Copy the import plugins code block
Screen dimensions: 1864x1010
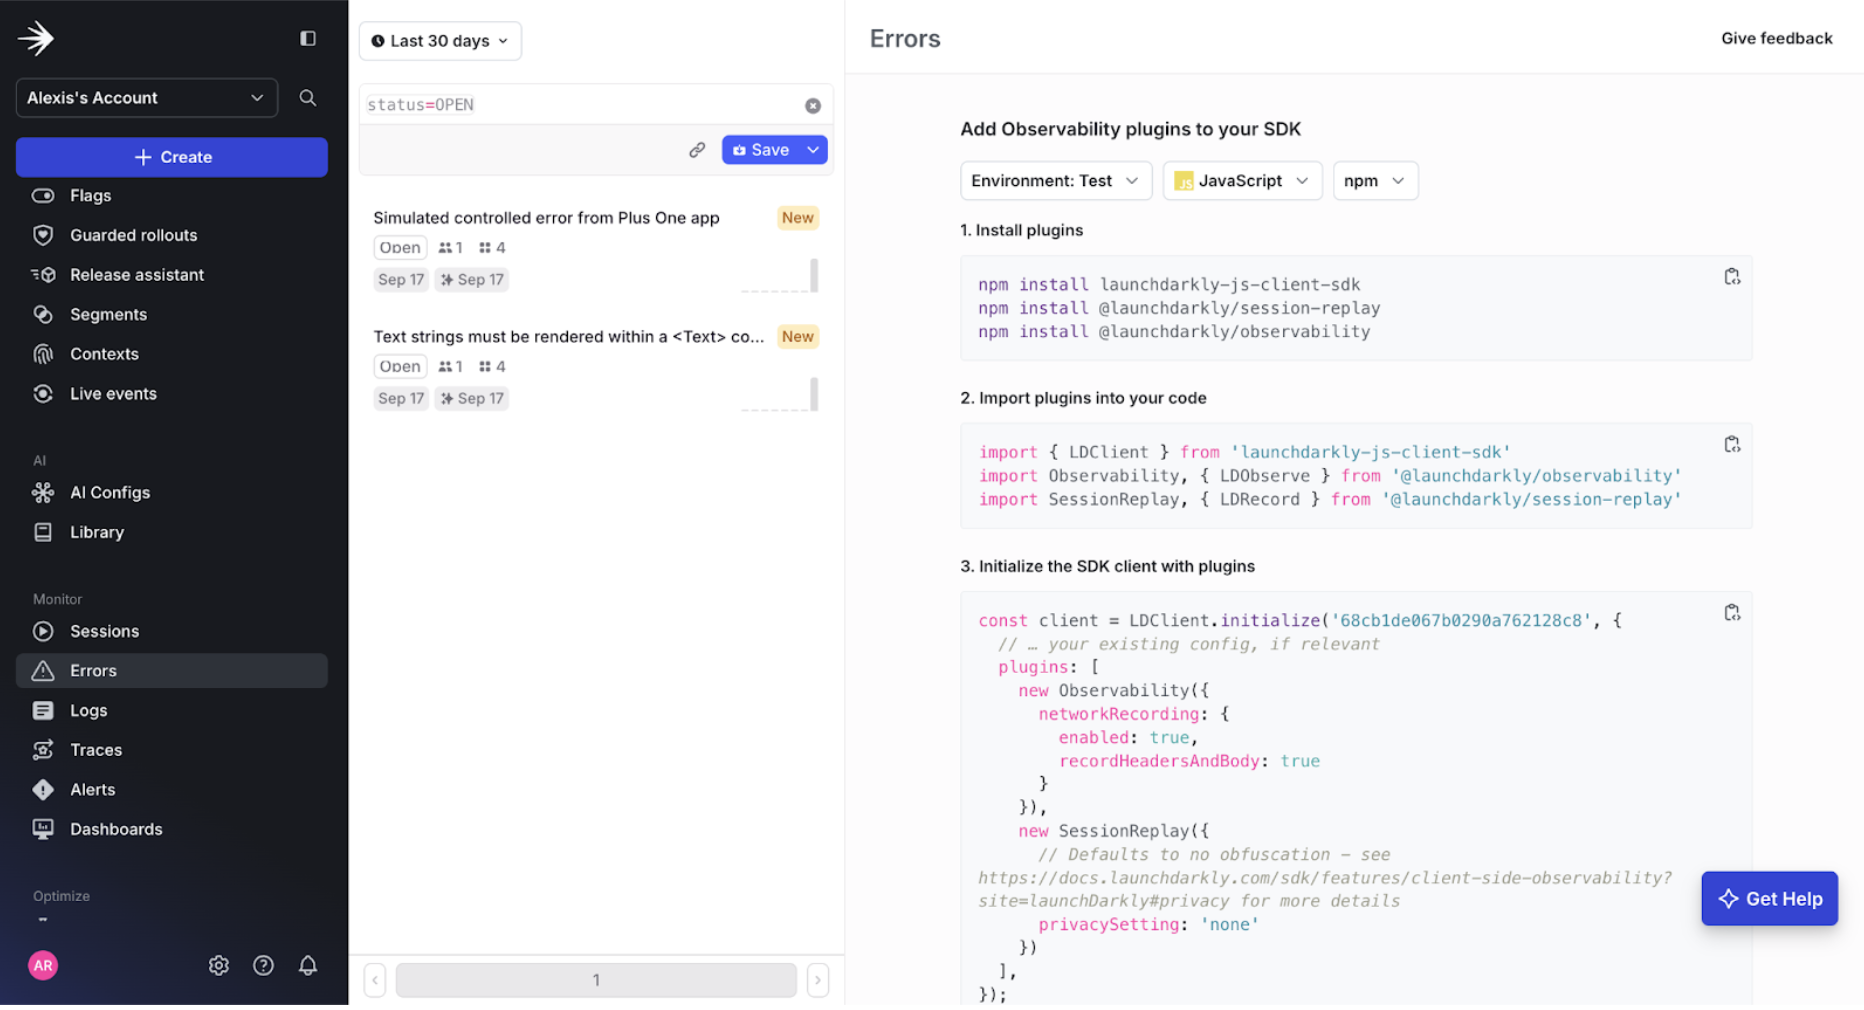coord(1733,444)
